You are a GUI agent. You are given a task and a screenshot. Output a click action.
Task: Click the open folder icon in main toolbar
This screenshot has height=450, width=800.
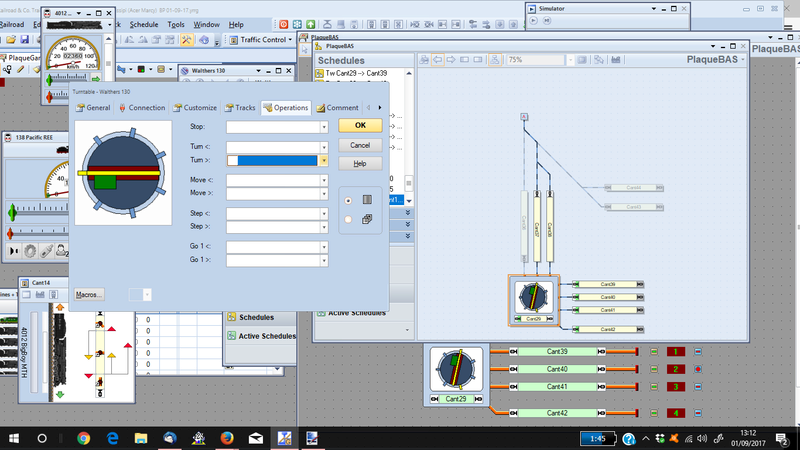[11, 40]
